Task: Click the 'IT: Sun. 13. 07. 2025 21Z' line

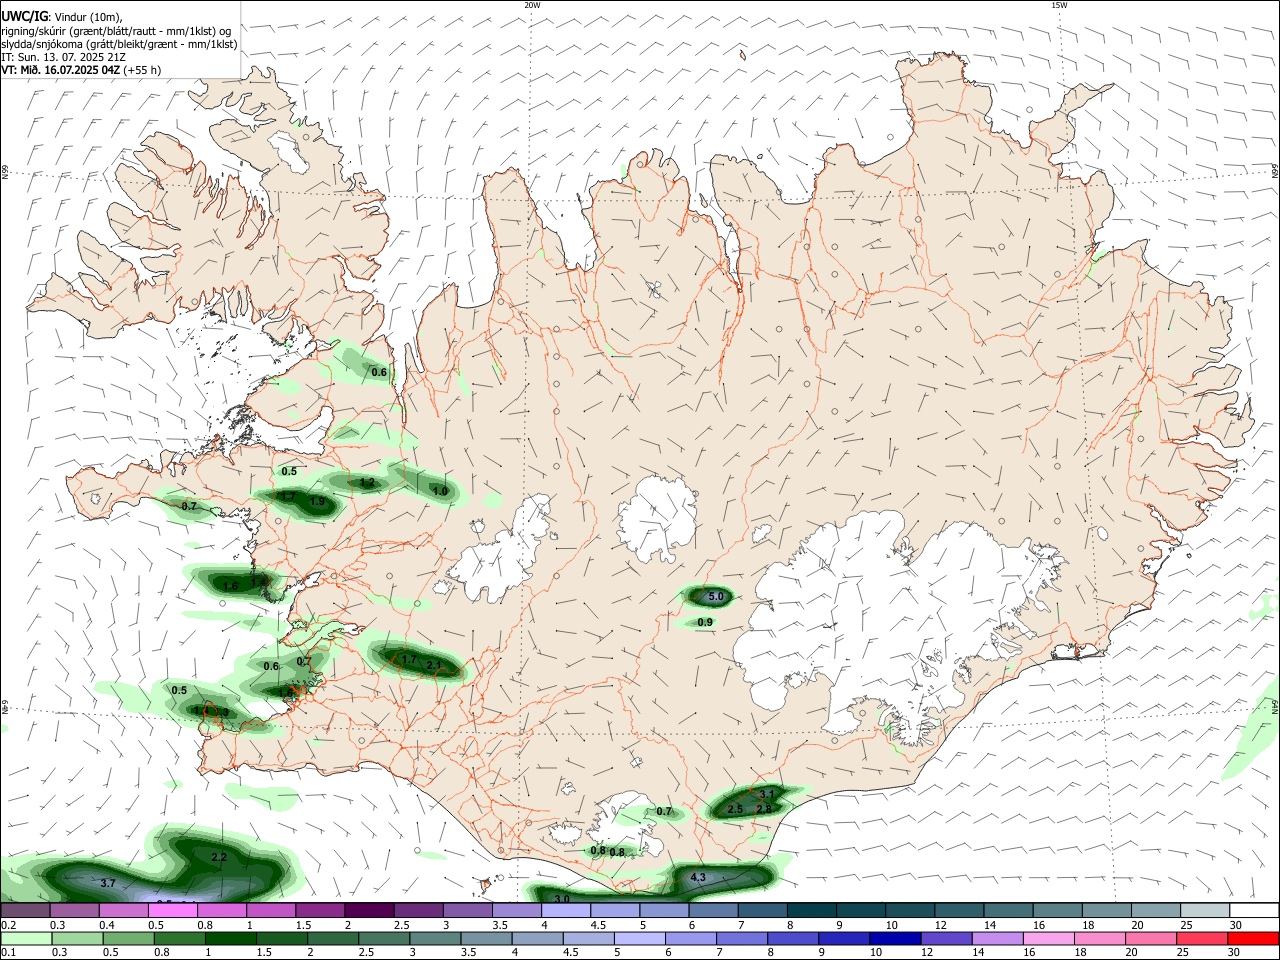Action: [63, 57]
